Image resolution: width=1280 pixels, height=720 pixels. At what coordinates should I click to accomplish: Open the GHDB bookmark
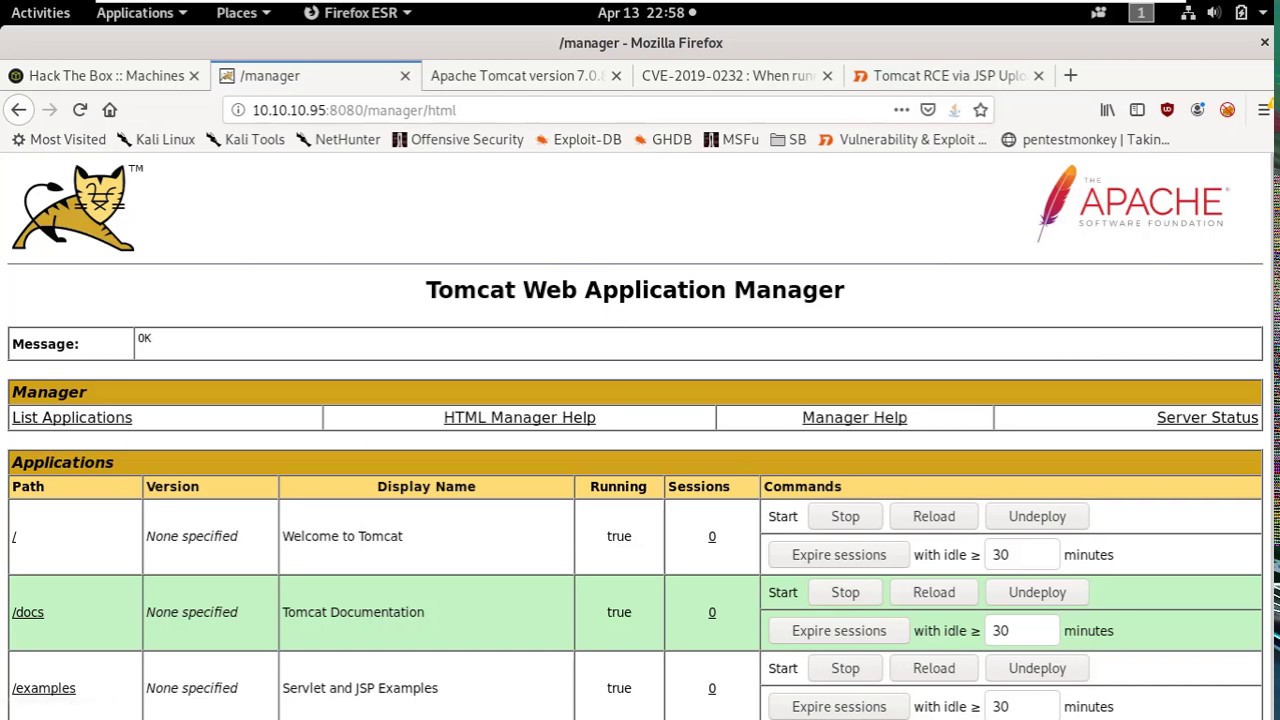pyautogui.click(x=662, y=140)
